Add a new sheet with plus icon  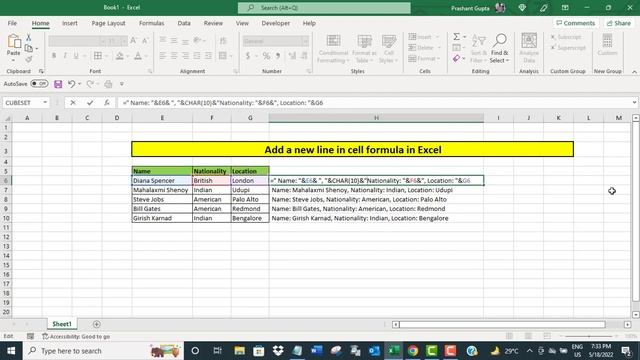pos(97,324)
